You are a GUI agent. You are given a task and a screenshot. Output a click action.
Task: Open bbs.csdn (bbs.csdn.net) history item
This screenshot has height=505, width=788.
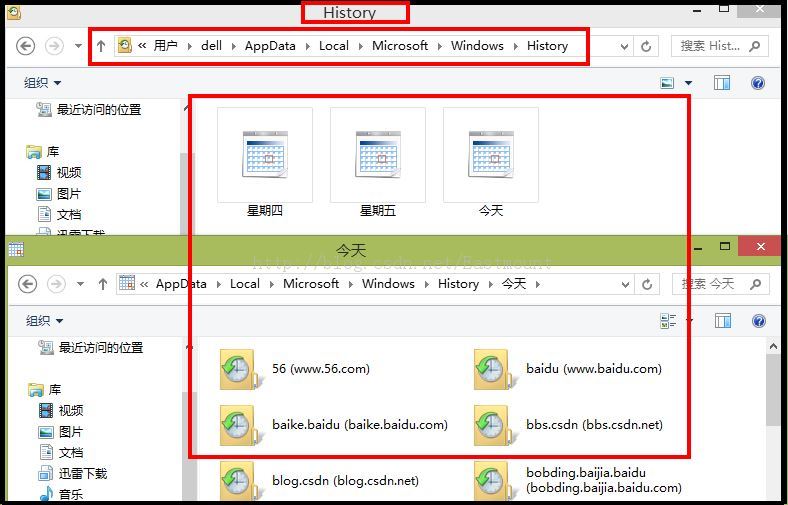coord(568,425)
